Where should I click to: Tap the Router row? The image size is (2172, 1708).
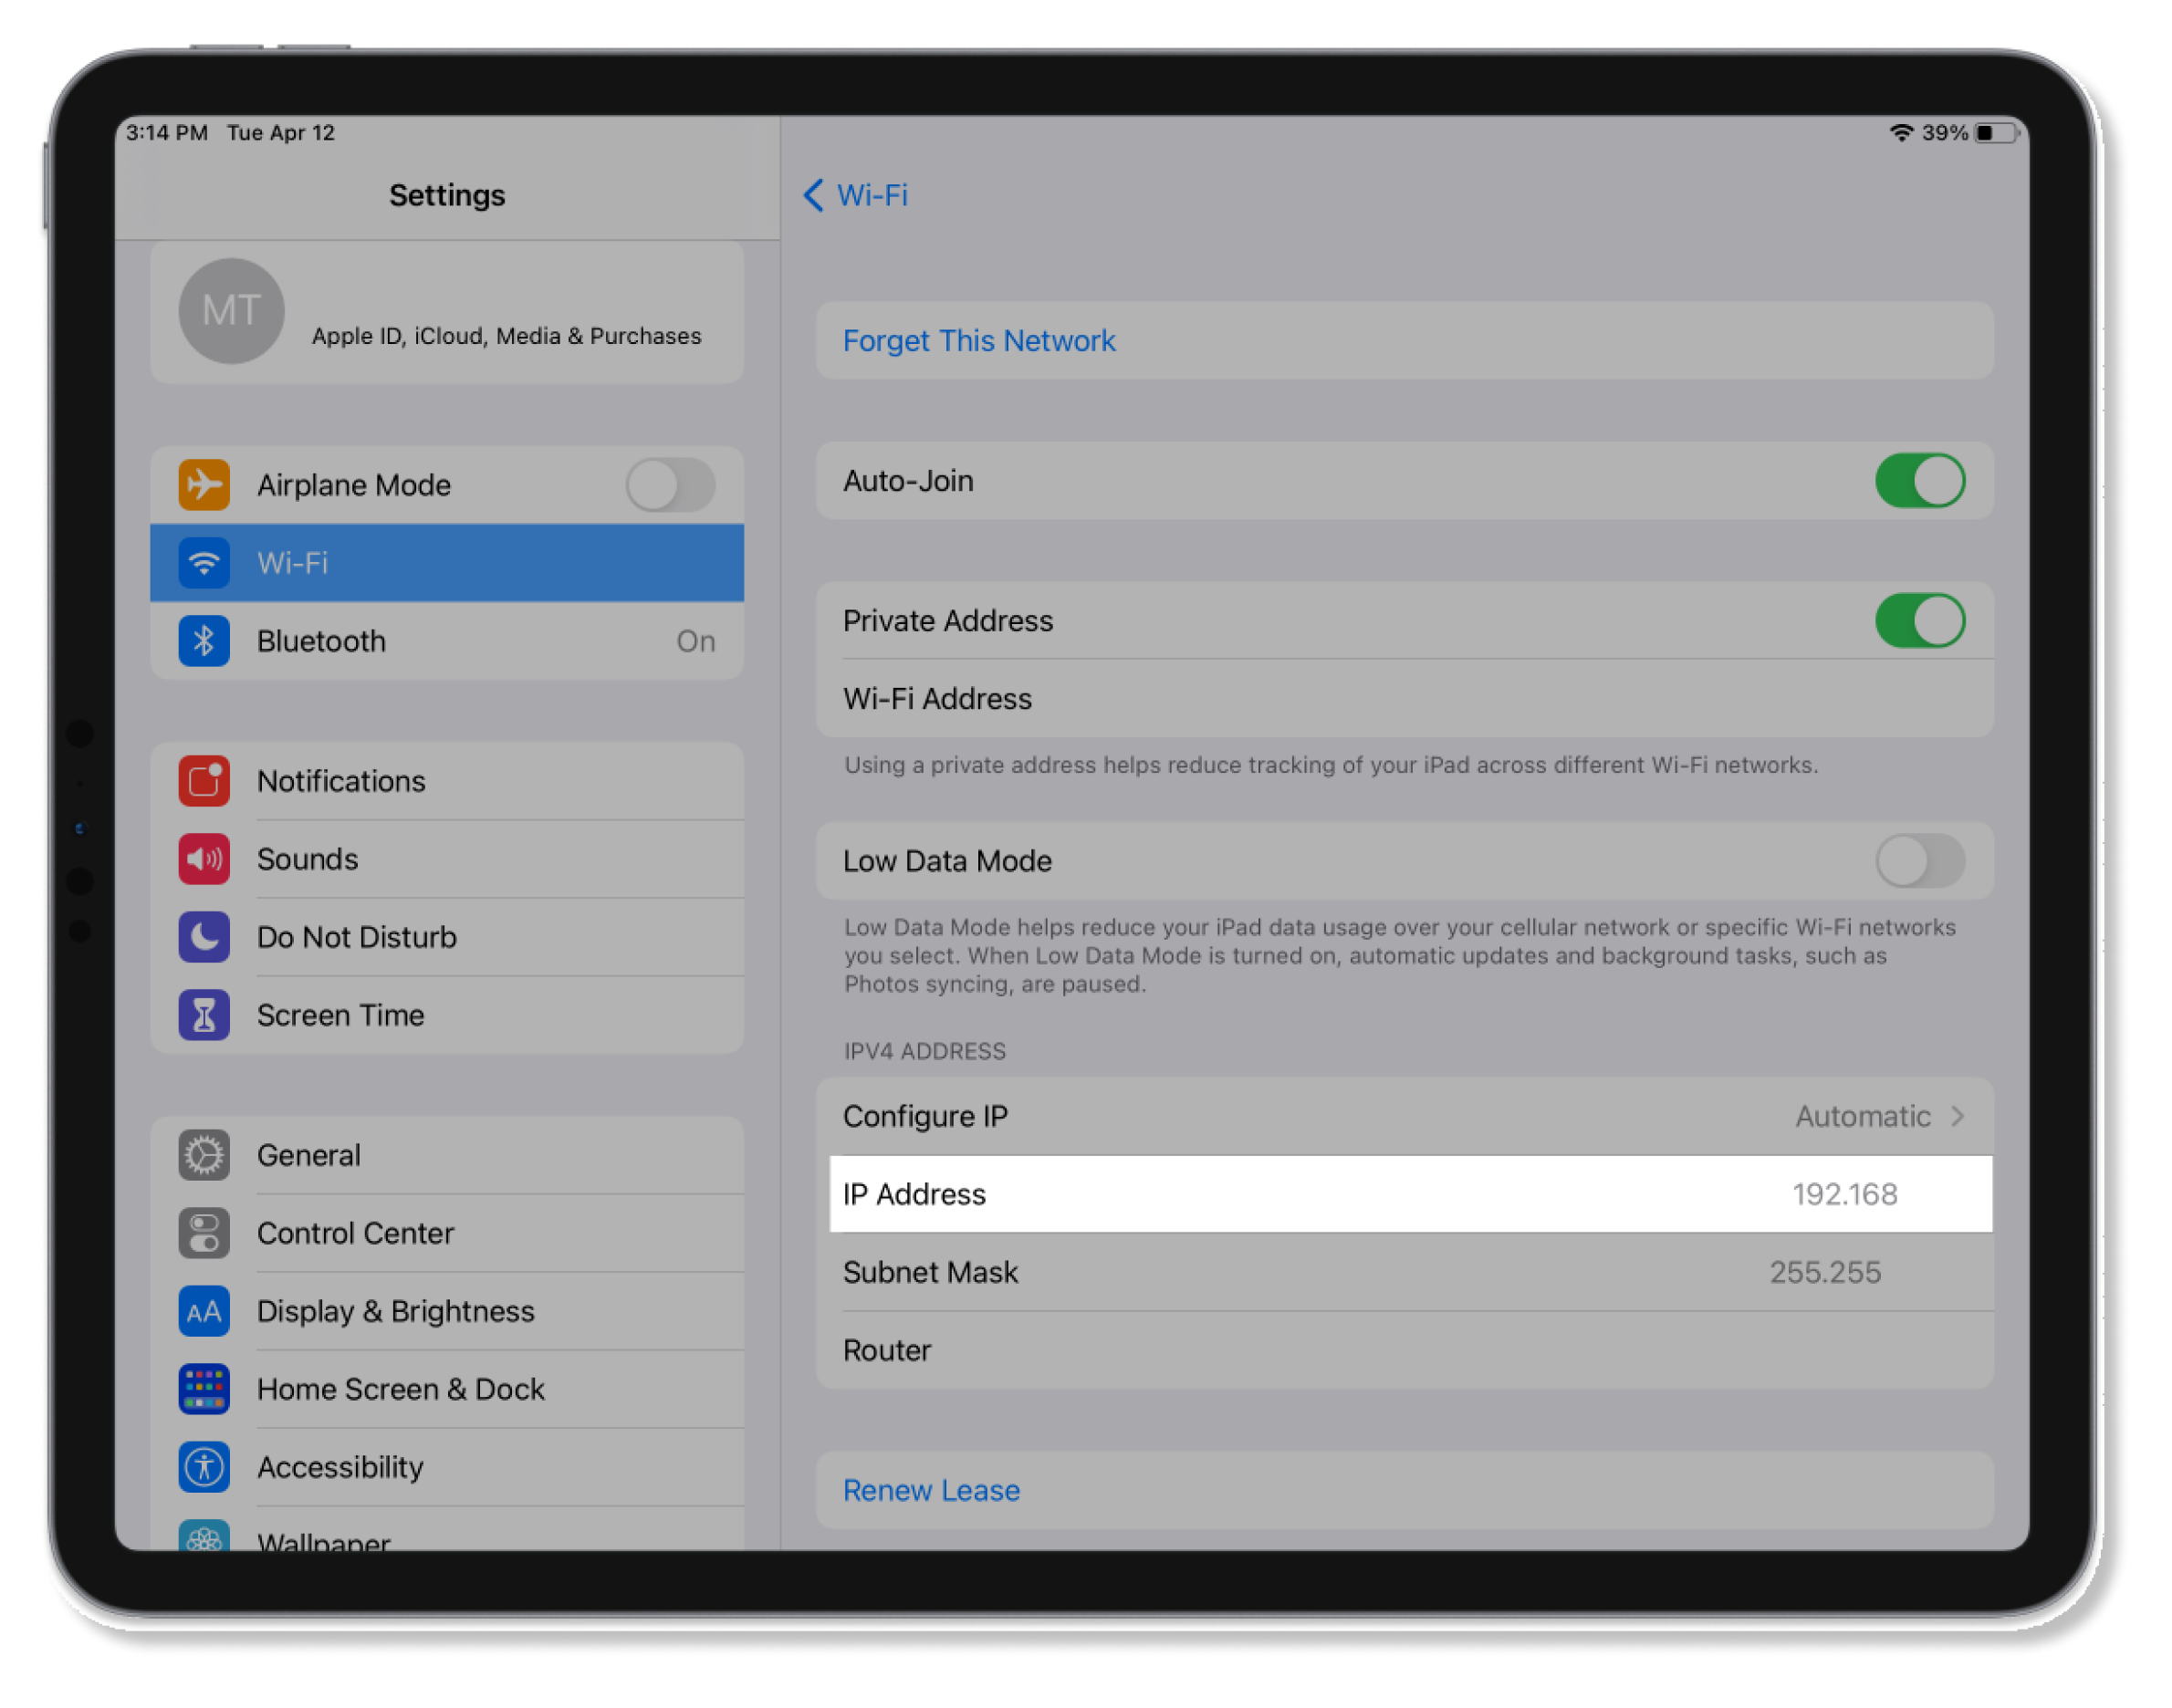pyautogui.click(x=1404, y=1350)
